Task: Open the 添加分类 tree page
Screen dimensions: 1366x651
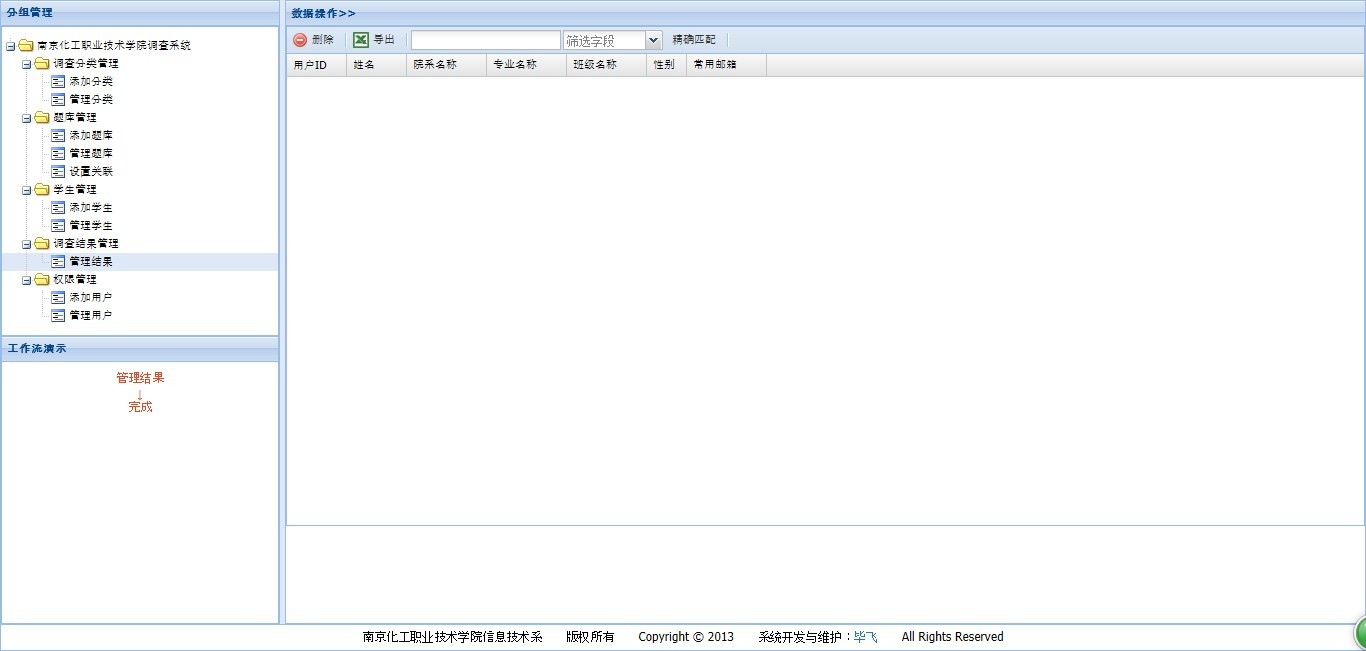Action: point(90,81)
